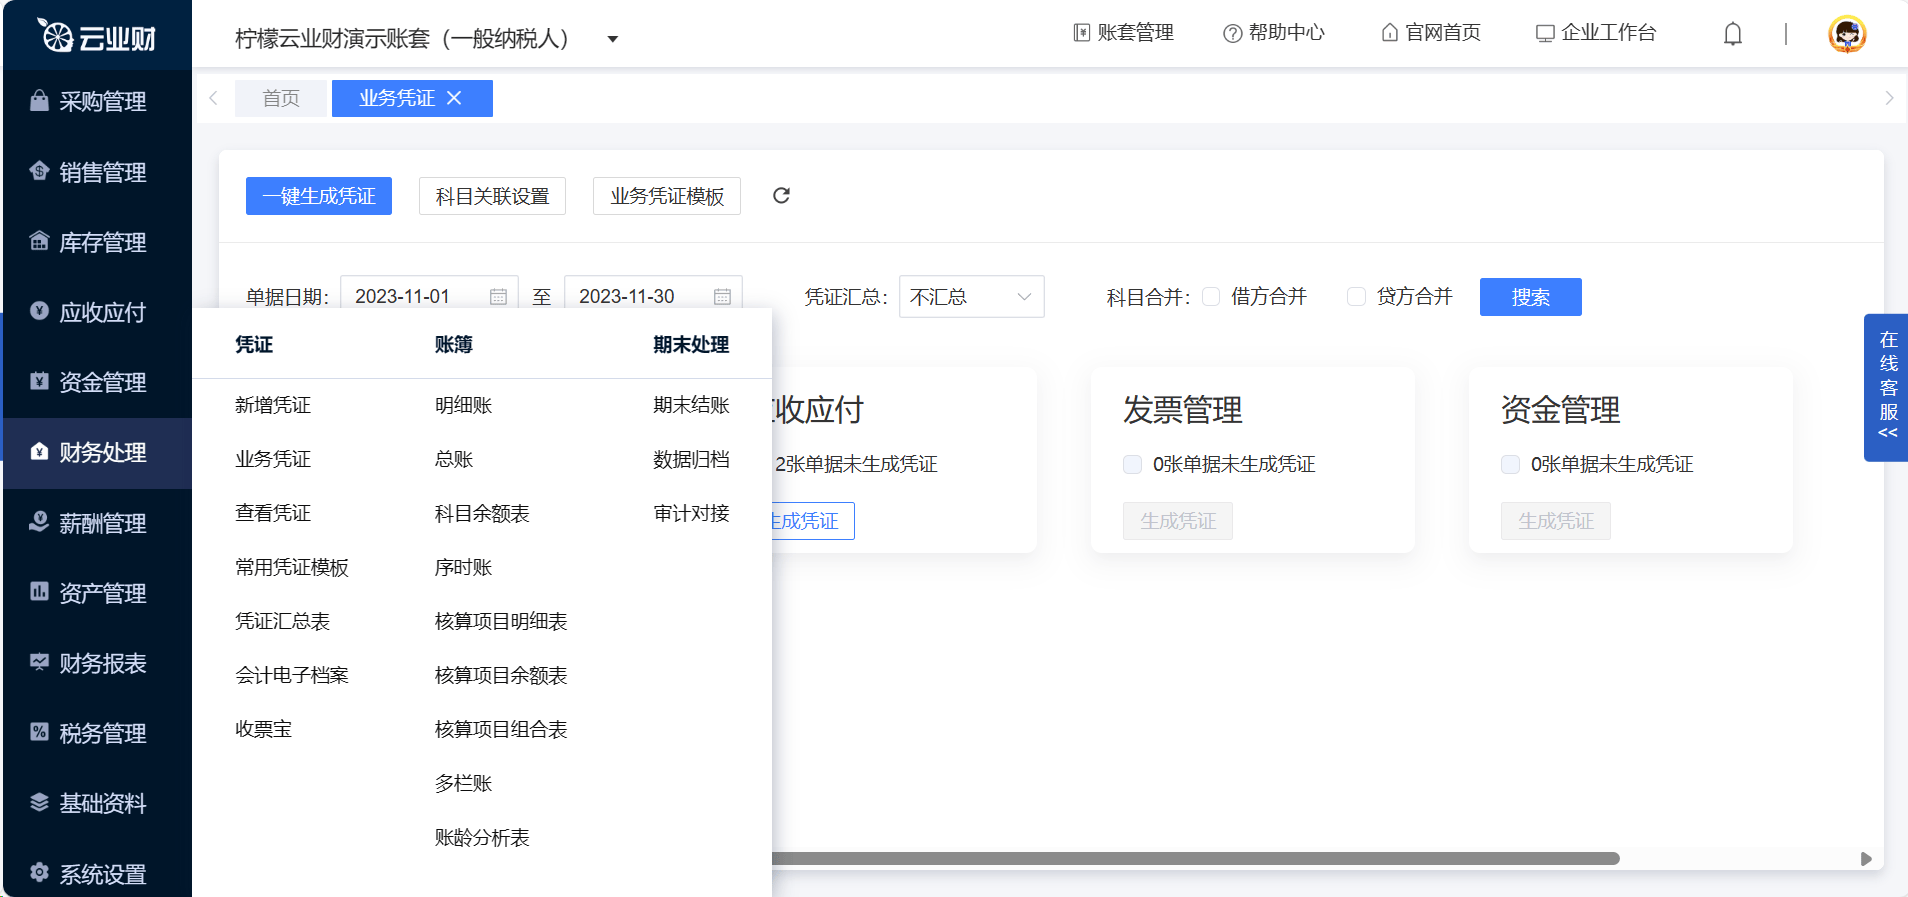This screenshot has height=897, width=1908.
Task: Open 明细账 menu entry
Action: coord(464,405)
